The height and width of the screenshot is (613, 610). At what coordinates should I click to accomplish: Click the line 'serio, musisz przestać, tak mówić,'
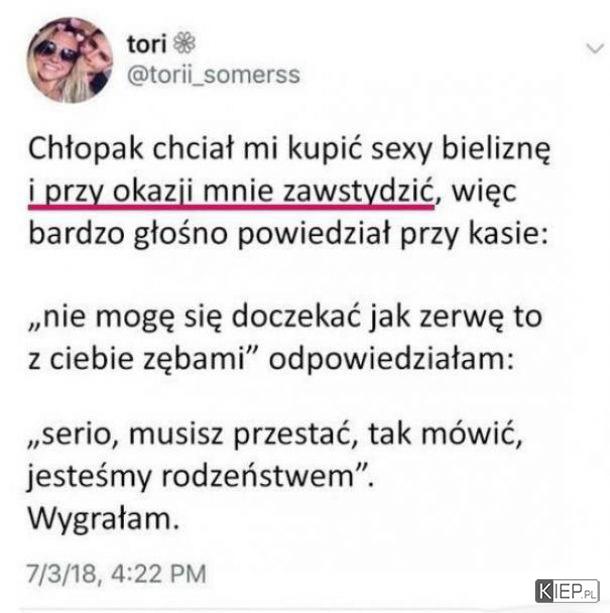point(275,434)
